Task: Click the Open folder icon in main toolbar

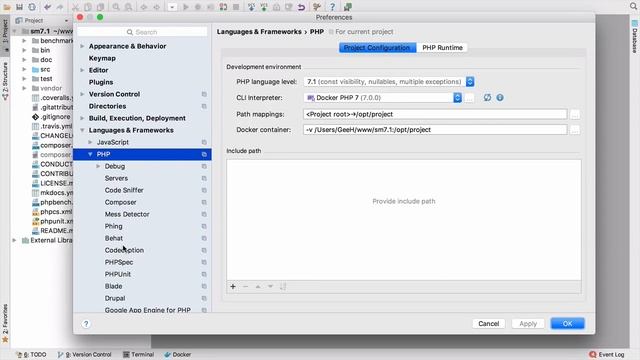Action: [x=7, y=7]
